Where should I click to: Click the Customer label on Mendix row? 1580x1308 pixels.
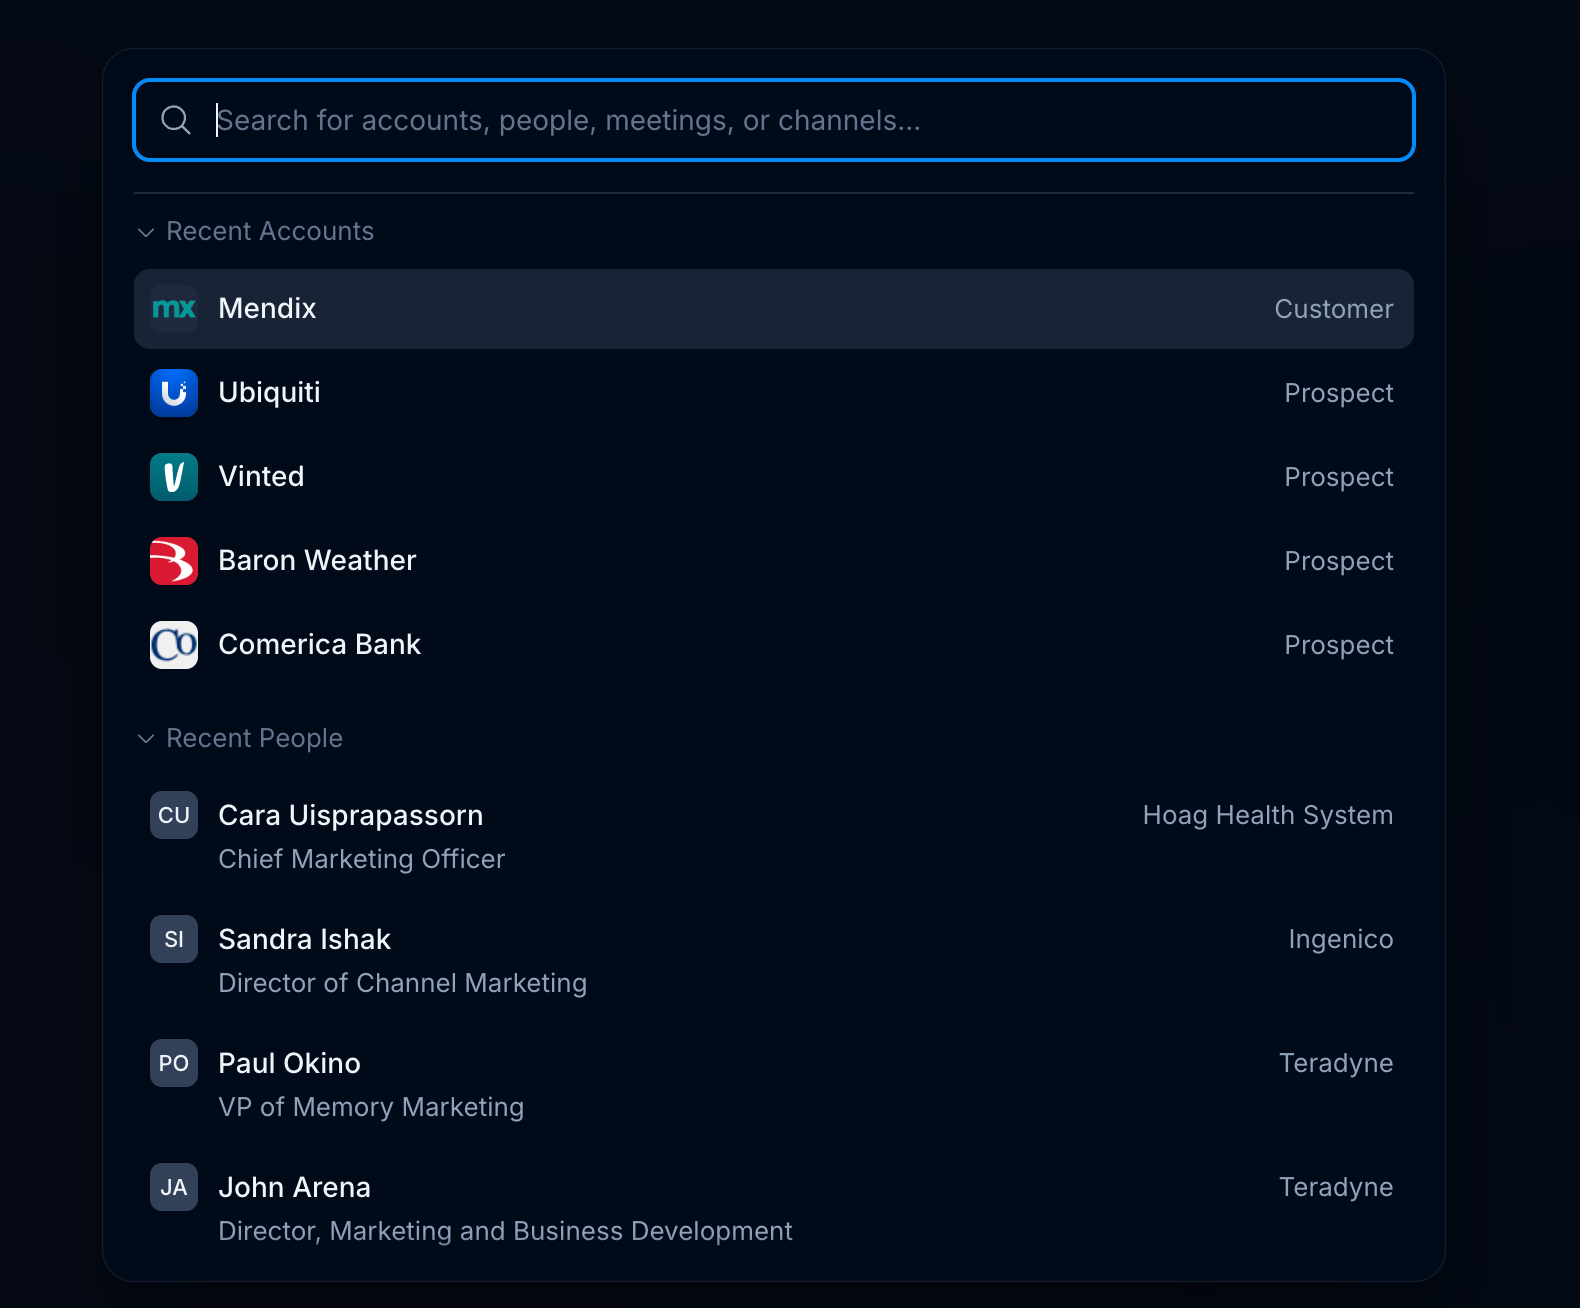(x=1334, y=309)
